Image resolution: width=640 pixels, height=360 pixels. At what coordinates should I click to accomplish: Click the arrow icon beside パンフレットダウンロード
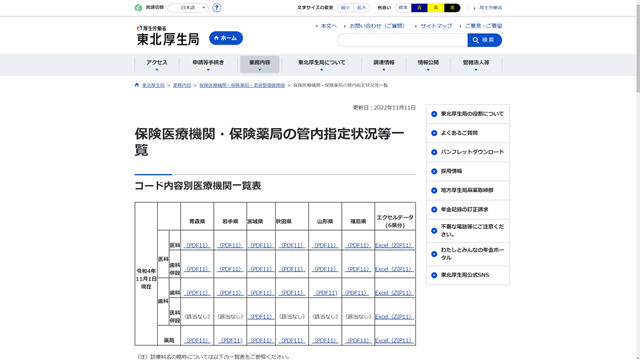[x=434, y=152]
